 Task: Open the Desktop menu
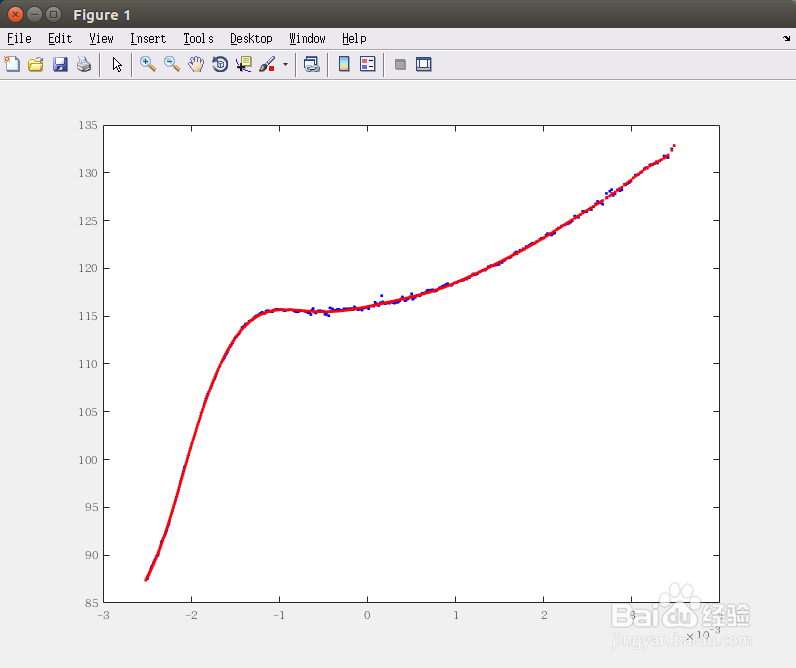click(251, 39)
